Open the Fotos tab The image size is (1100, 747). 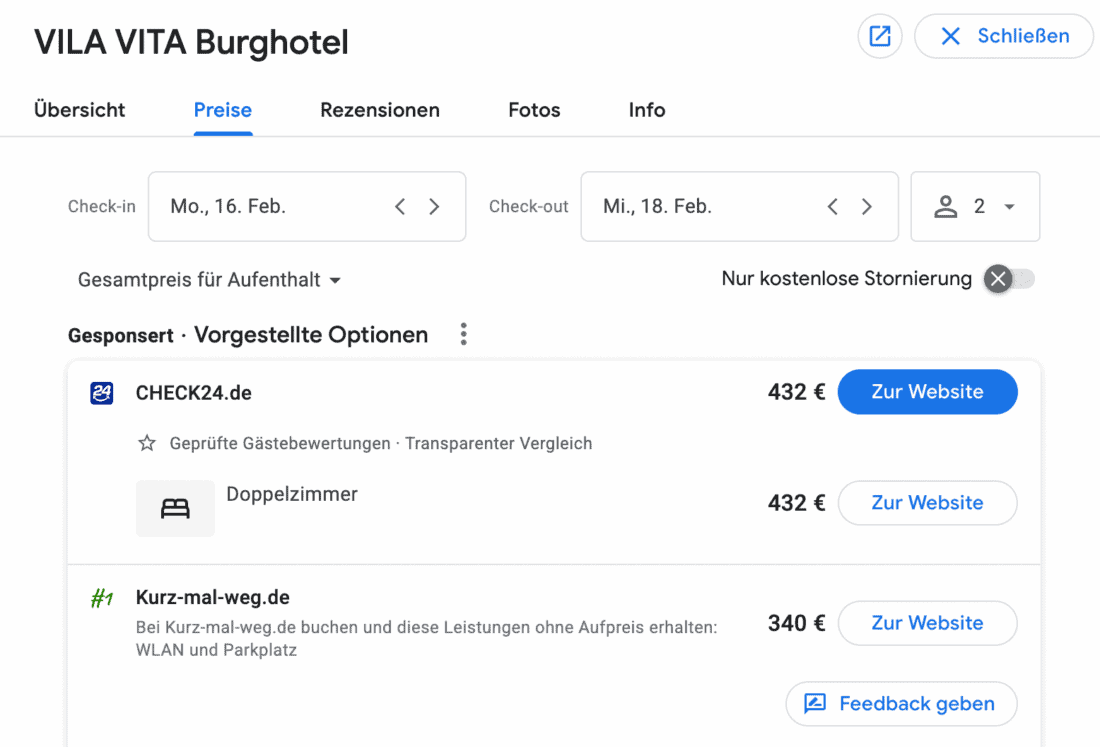tap(533, 110)
